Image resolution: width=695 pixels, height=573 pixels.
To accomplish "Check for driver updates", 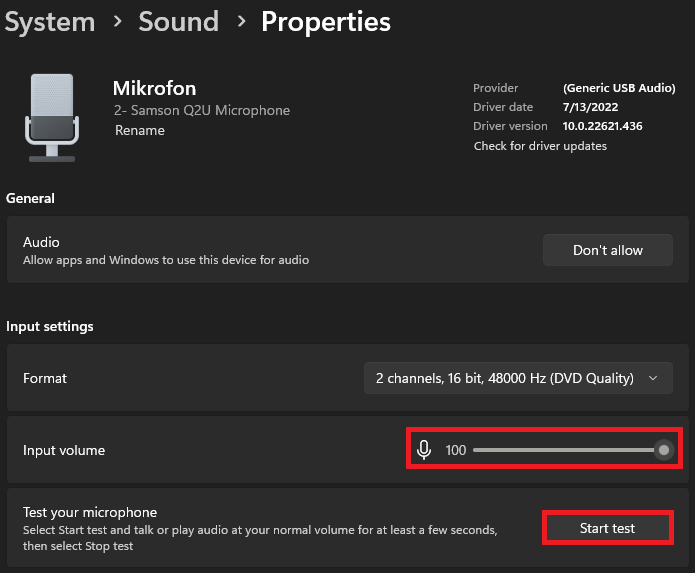I will point(540,146).
